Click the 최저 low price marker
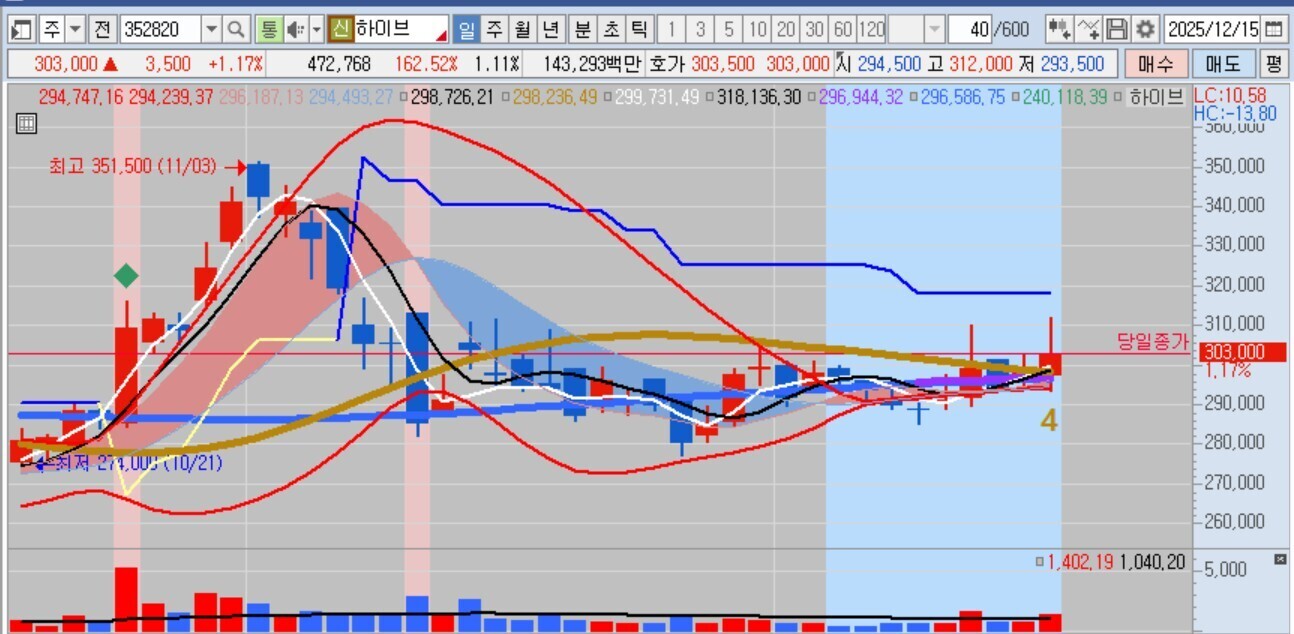Screen dimensions: 1294x634 pos(128,463)
